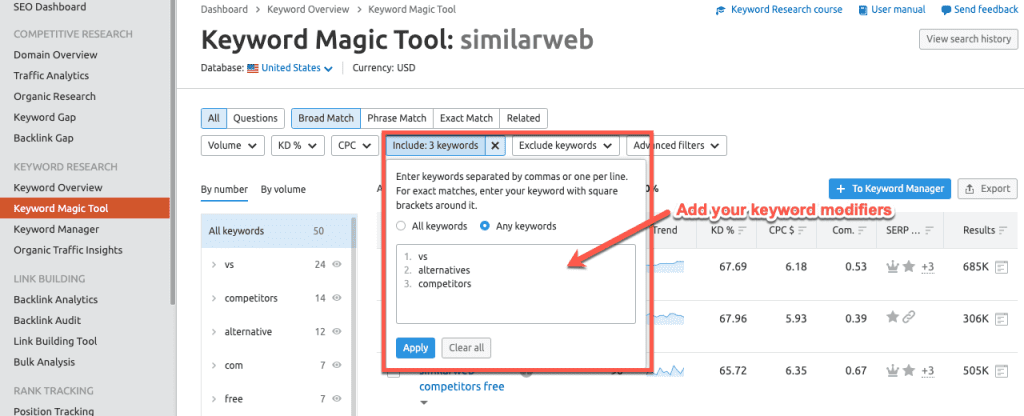Image resolution: width=1024 pixels, height=416 pixels.
Task: Click the User manual icon link
Action: point(862,10)
